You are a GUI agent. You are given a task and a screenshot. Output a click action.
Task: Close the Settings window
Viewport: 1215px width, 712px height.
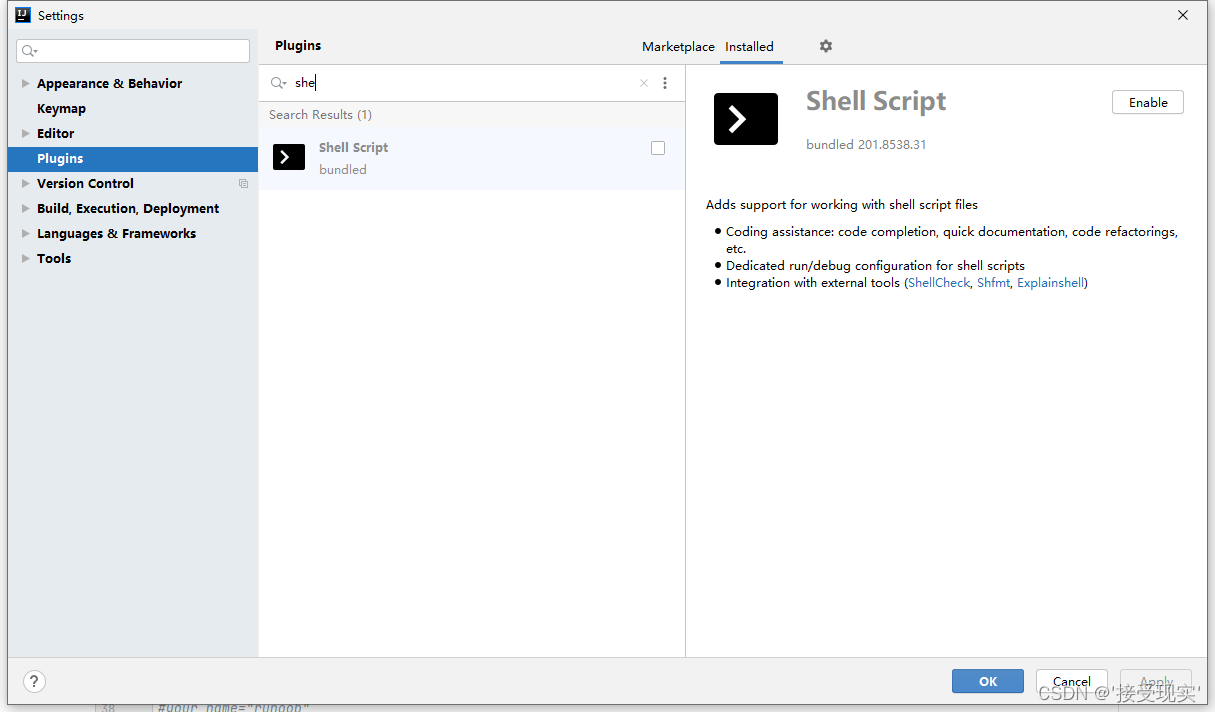1183,15
